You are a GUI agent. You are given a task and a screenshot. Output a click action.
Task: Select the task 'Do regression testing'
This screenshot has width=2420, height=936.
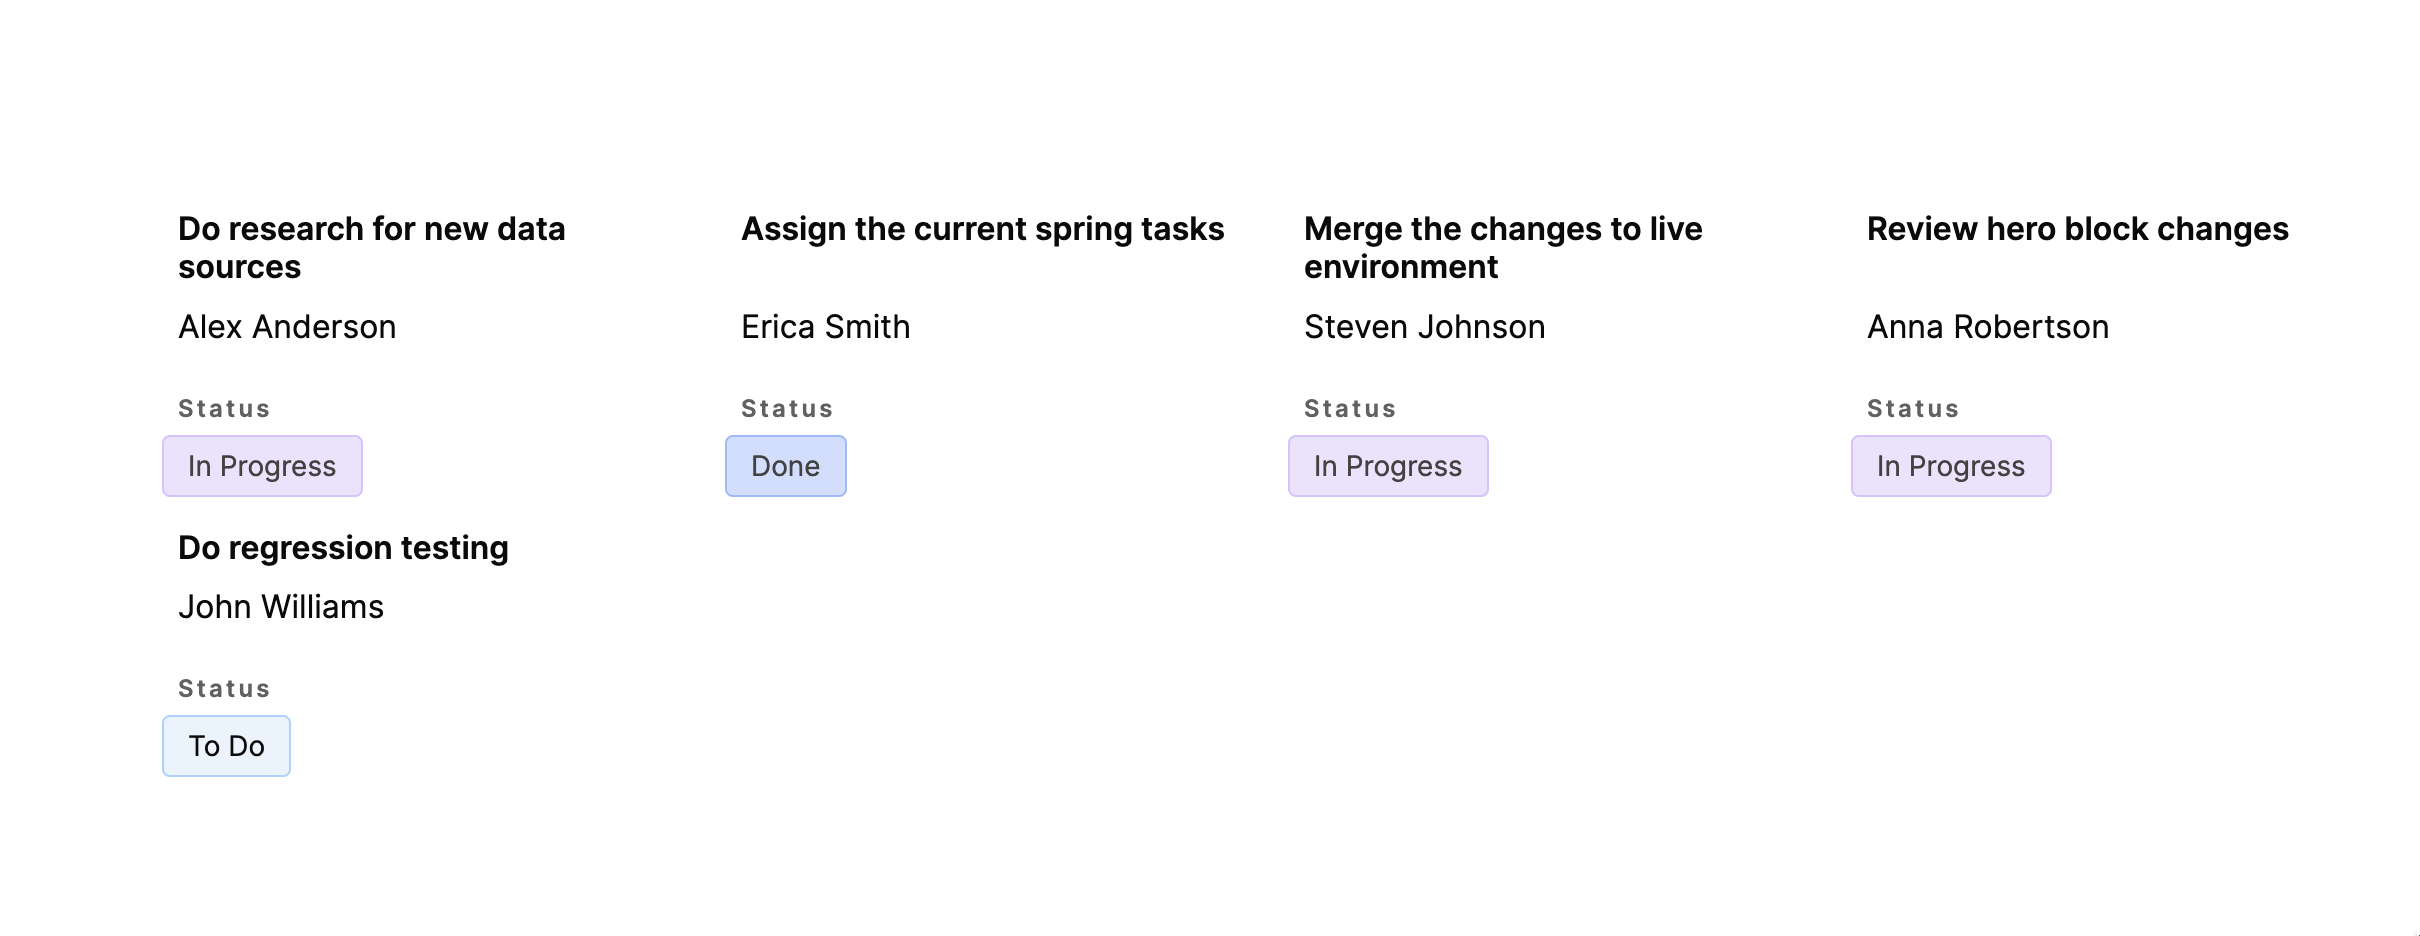343,547
